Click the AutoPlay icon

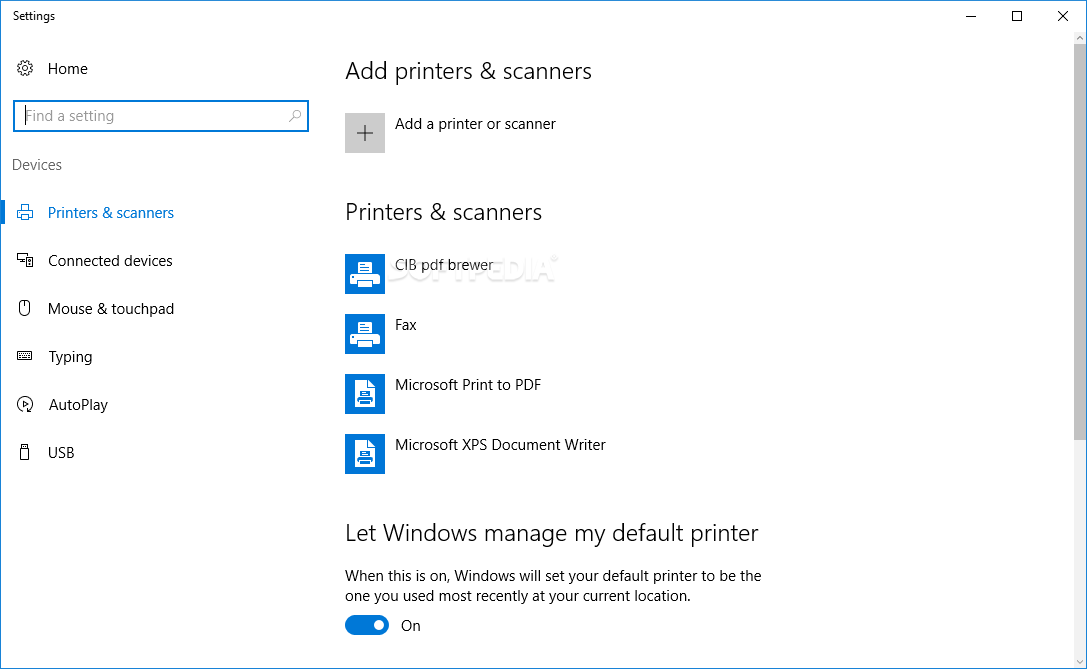point(25,404)
